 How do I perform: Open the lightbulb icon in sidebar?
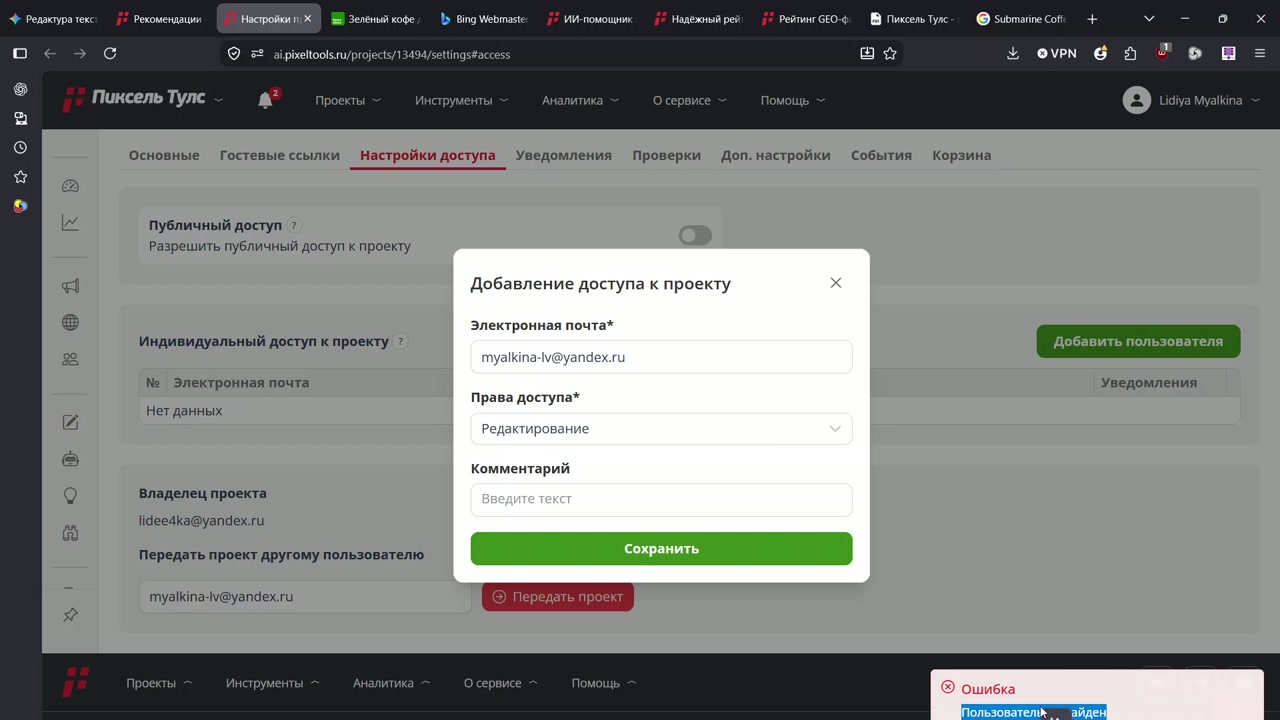[70, 496]
